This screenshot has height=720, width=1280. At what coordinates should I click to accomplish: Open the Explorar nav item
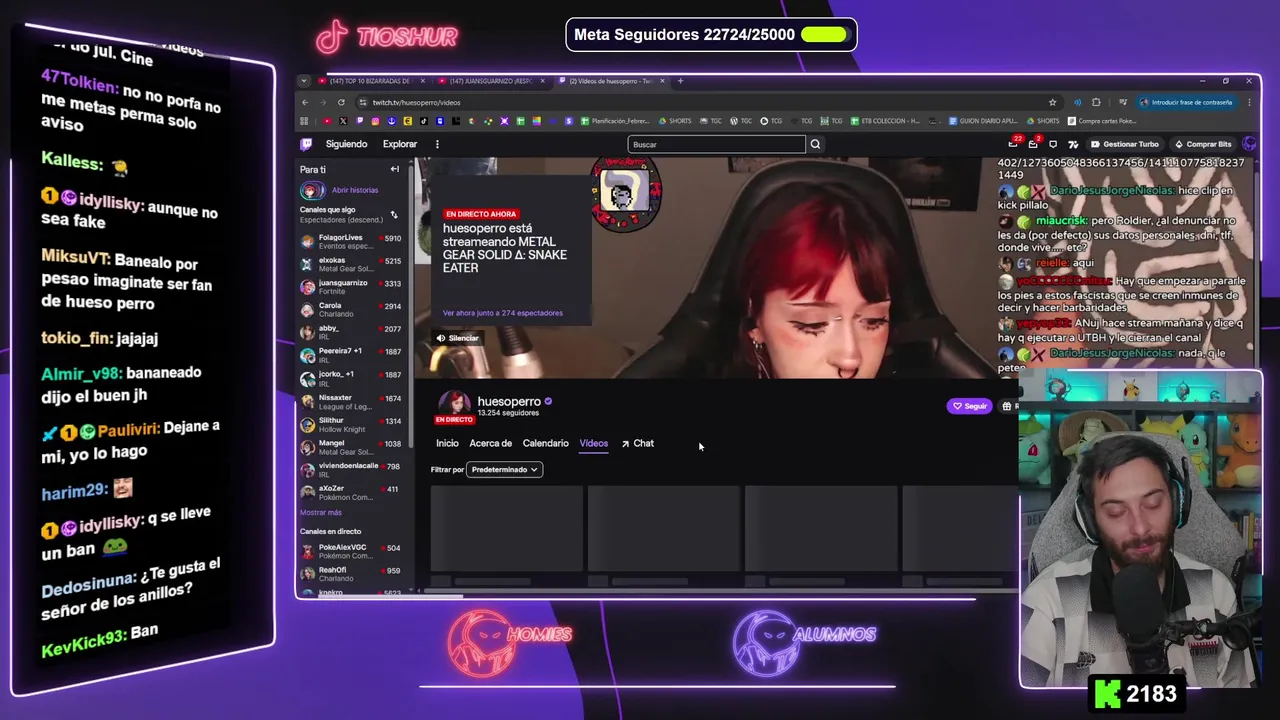[400, 144]
